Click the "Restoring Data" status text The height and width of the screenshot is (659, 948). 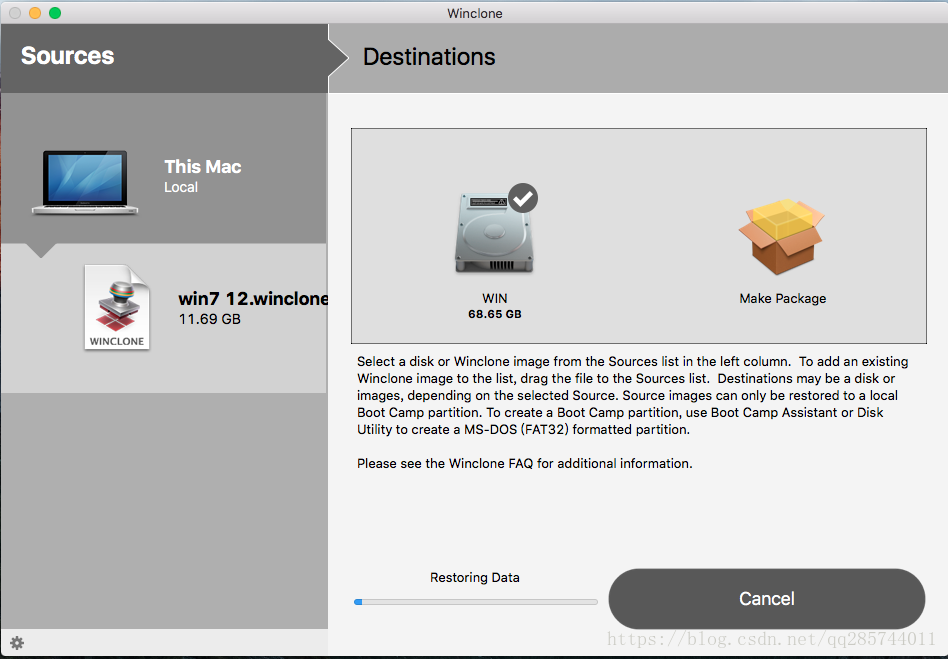pyautogui.click(x=475, y=577)
